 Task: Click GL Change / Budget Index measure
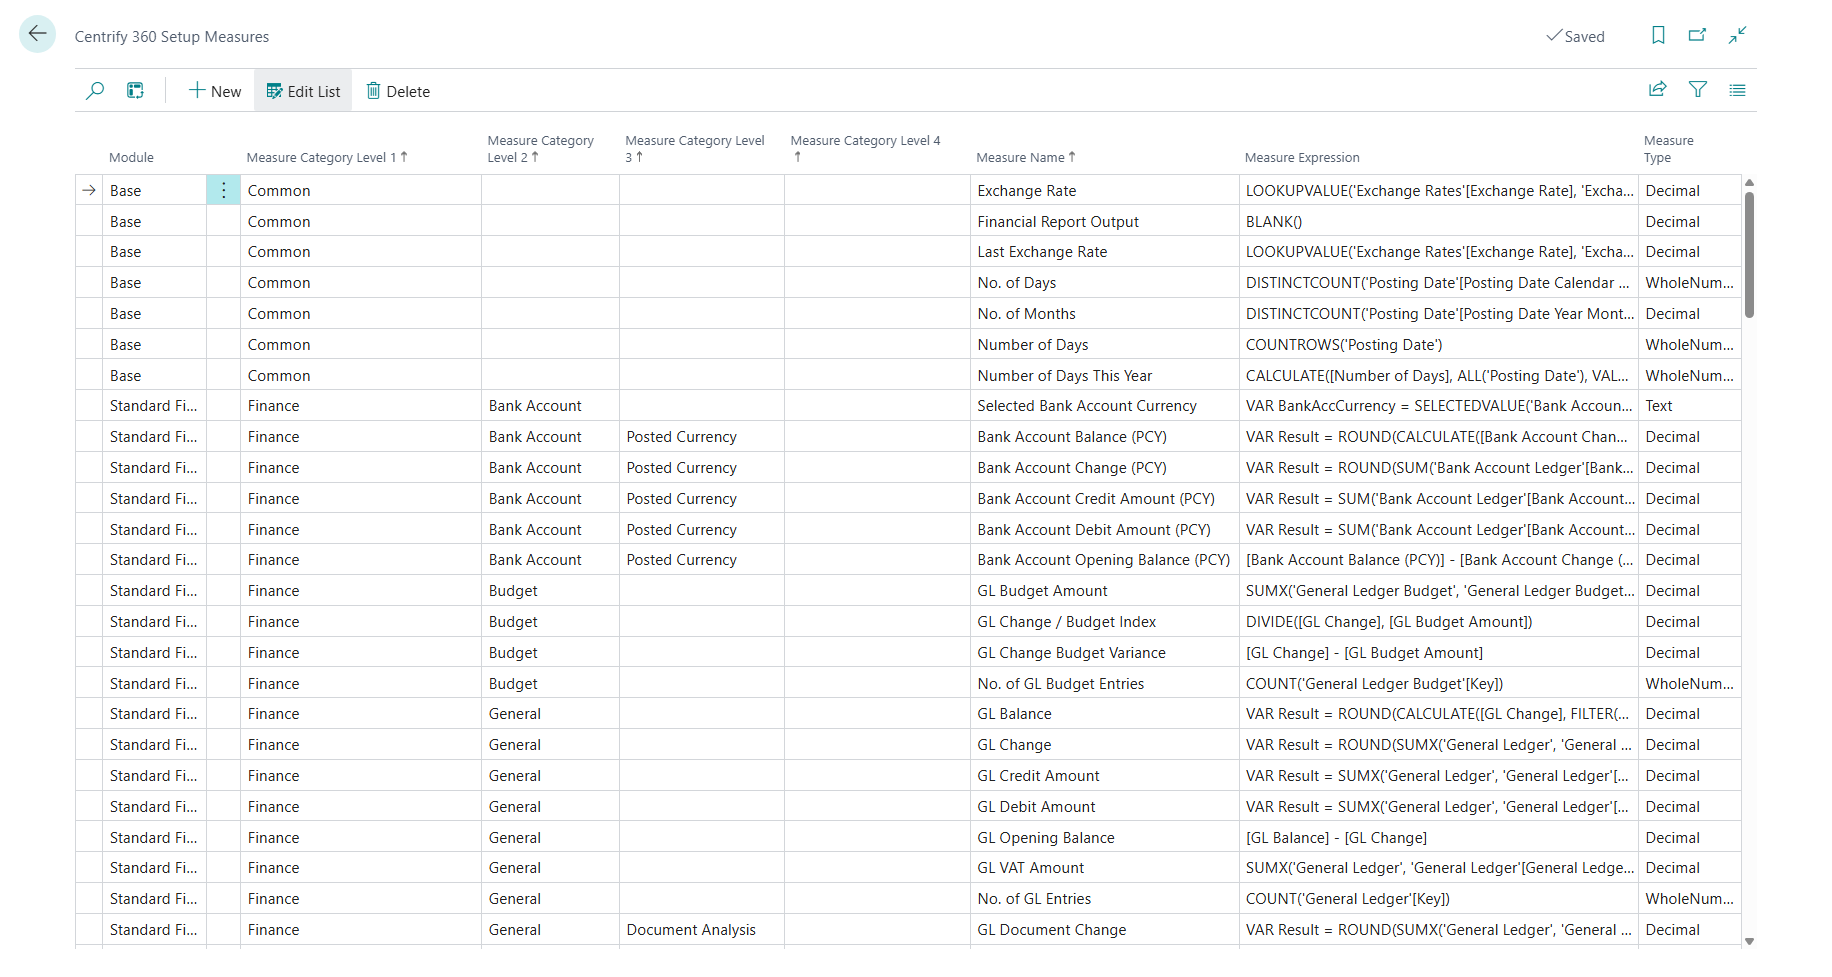(x=1105, y=622)
